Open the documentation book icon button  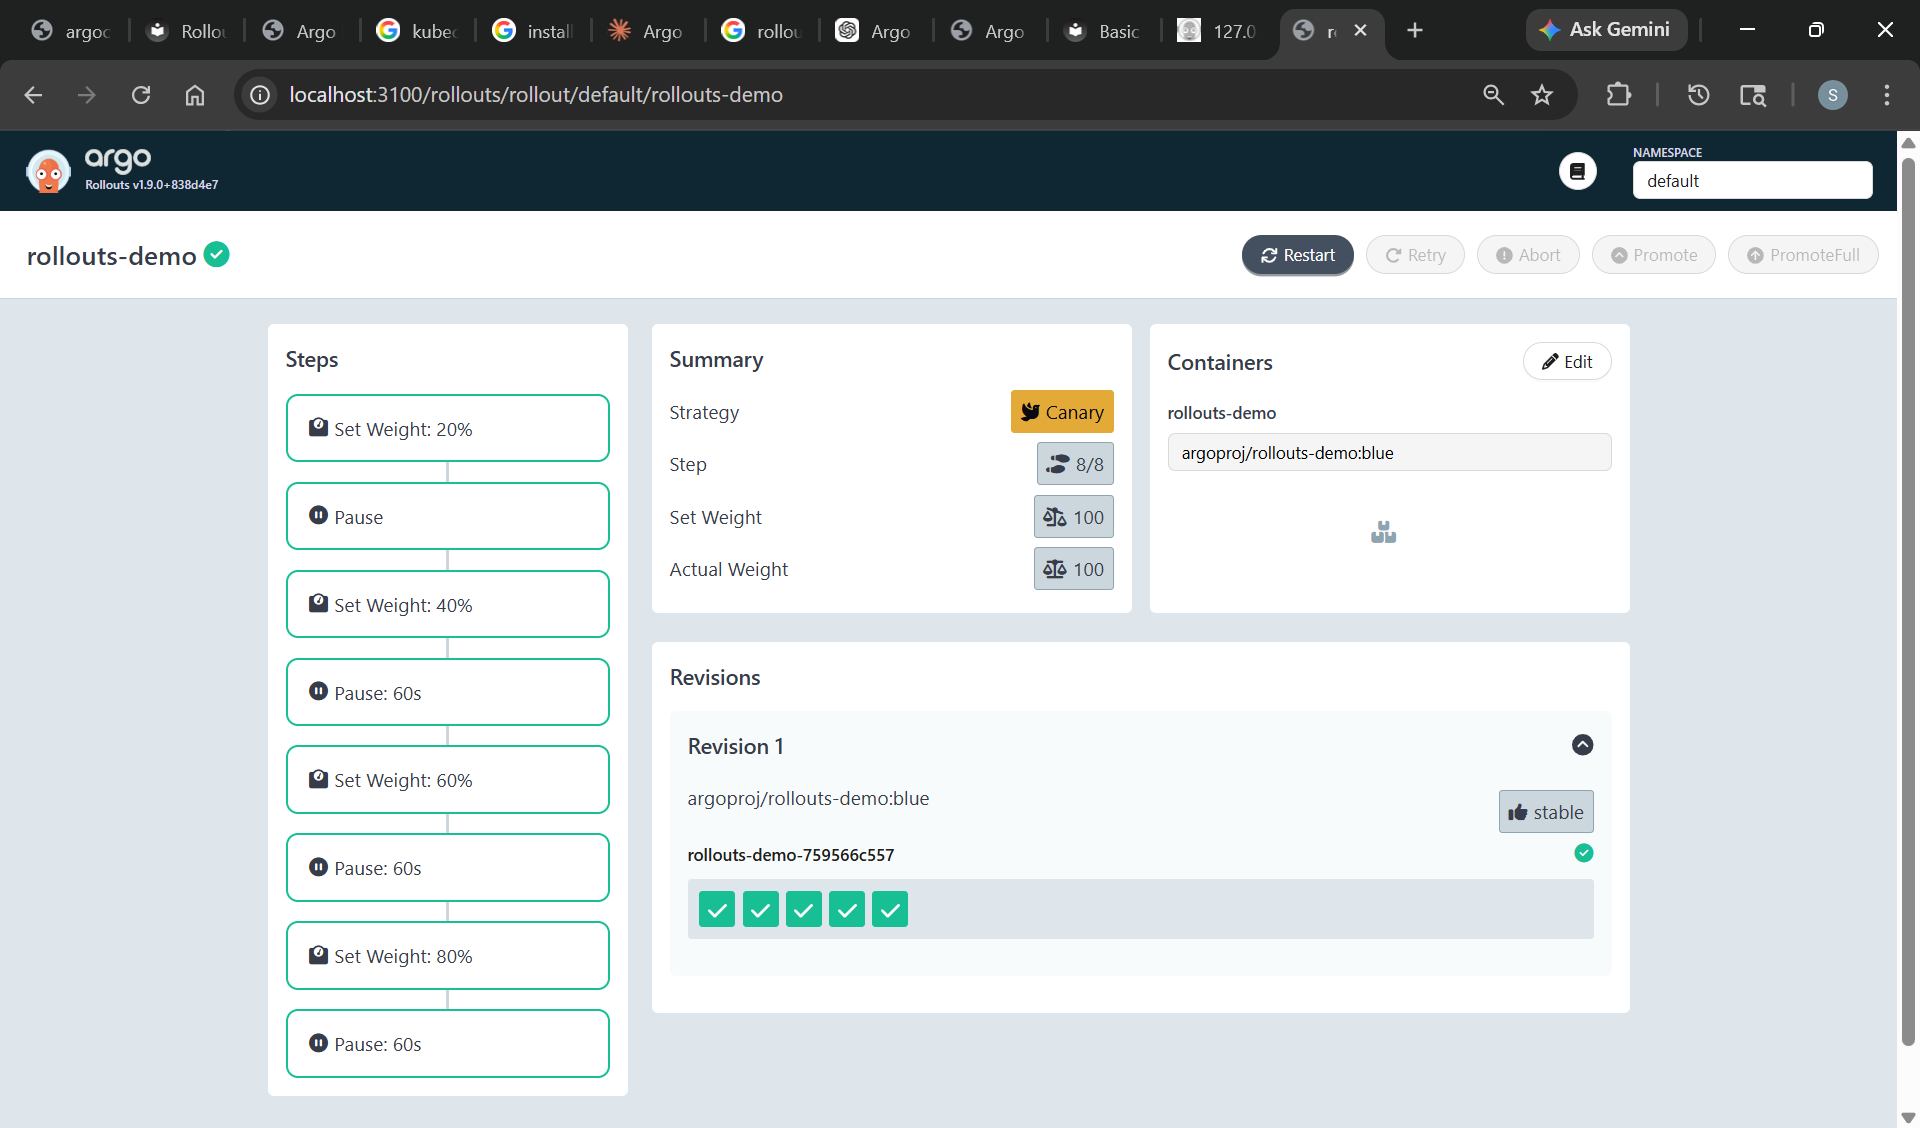coord(1577,171)
